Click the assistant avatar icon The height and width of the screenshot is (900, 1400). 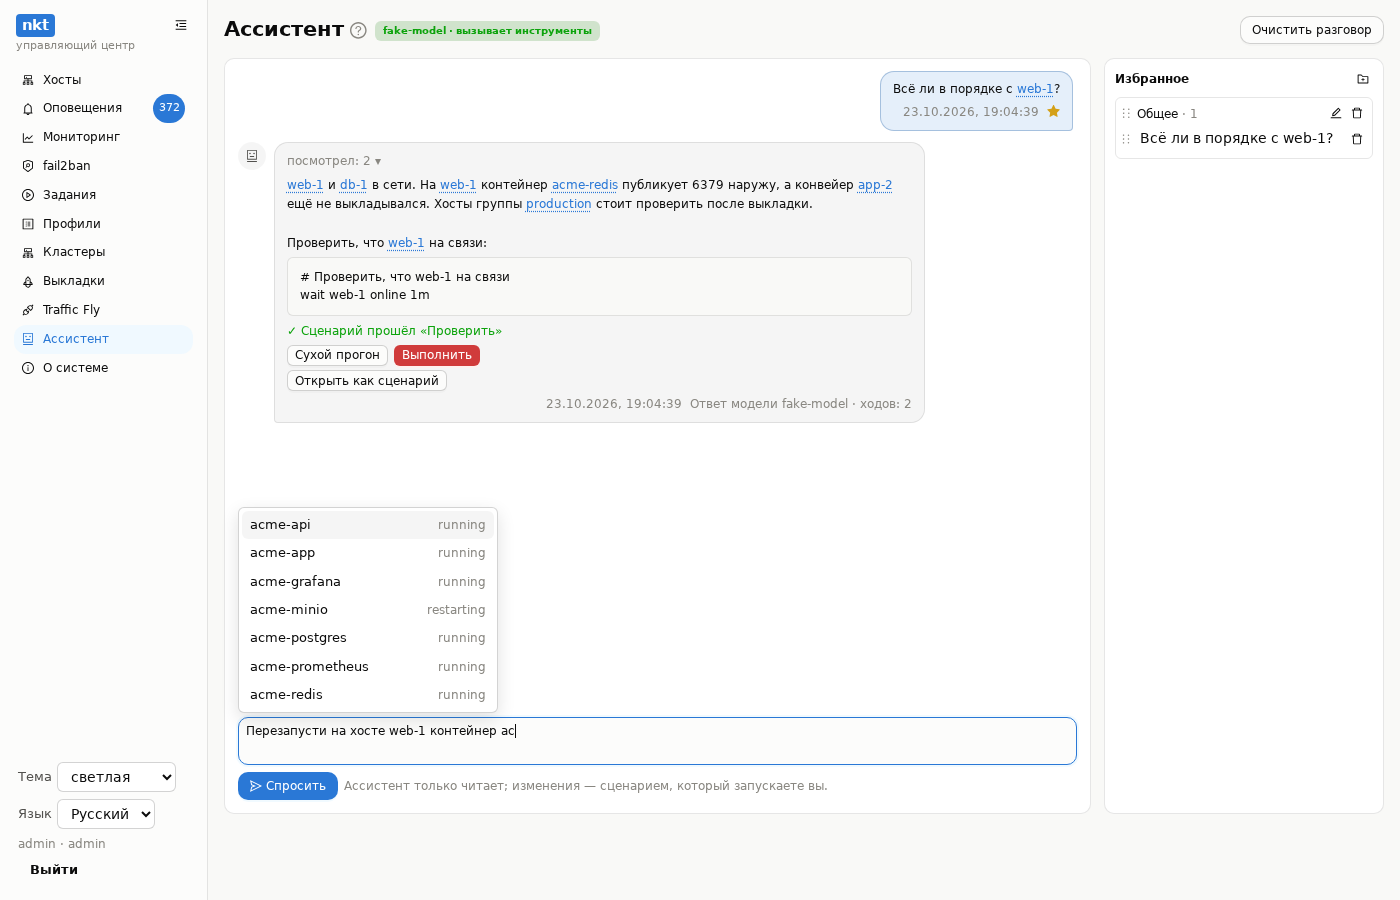252,156
